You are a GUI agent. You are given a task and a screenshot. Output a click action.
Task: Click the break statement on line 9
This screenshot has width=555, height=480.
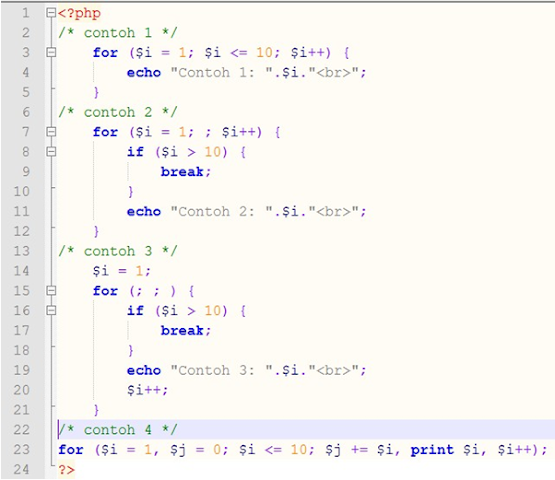[186, 172]
